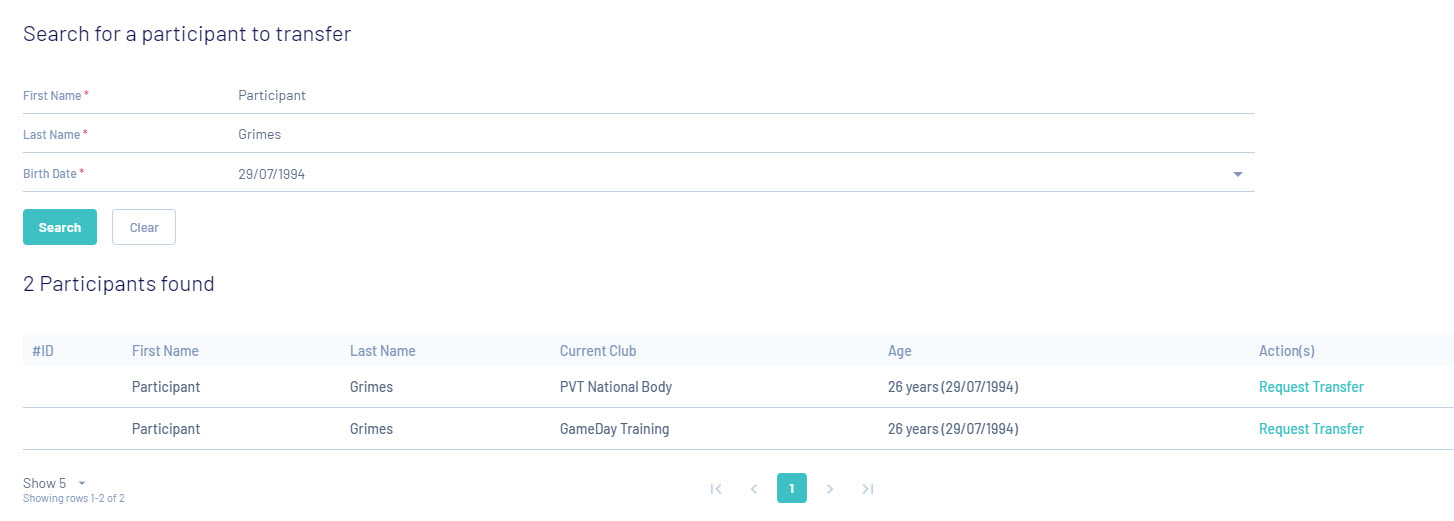
Task: Click the Birth Date field value
Action: (x=272, y=174)
